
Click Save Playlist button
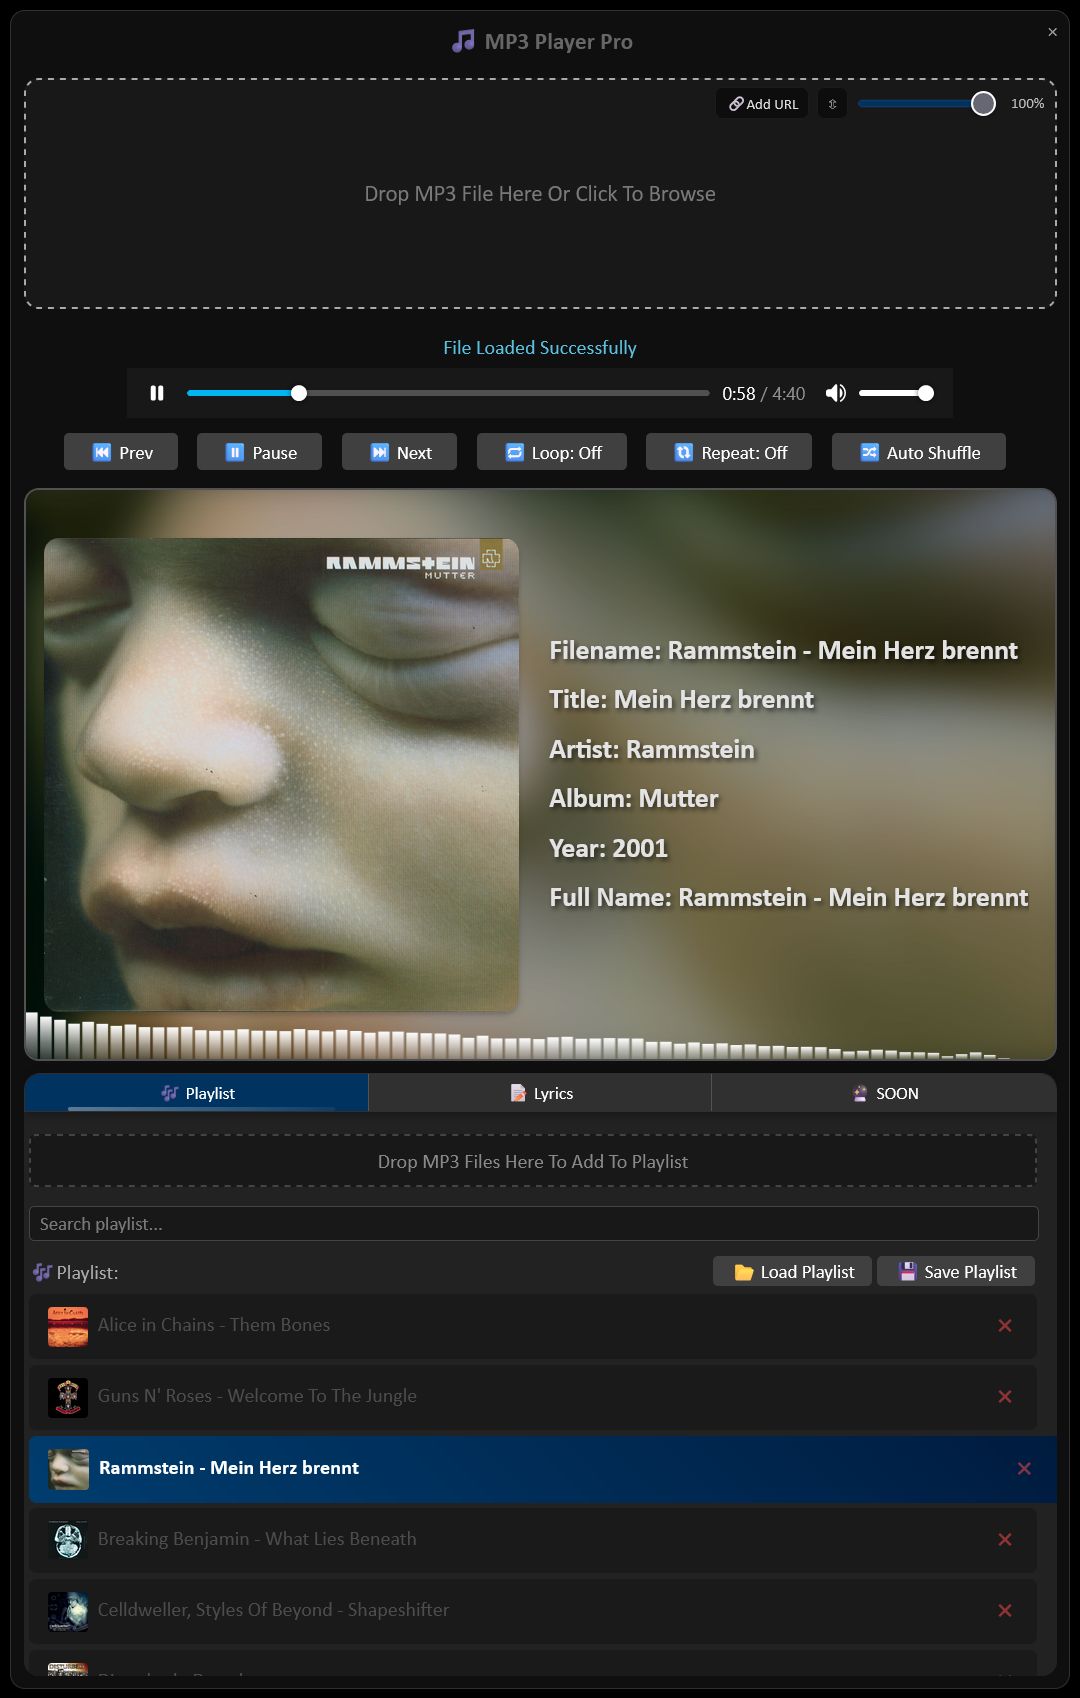(x=956, y=1272)
